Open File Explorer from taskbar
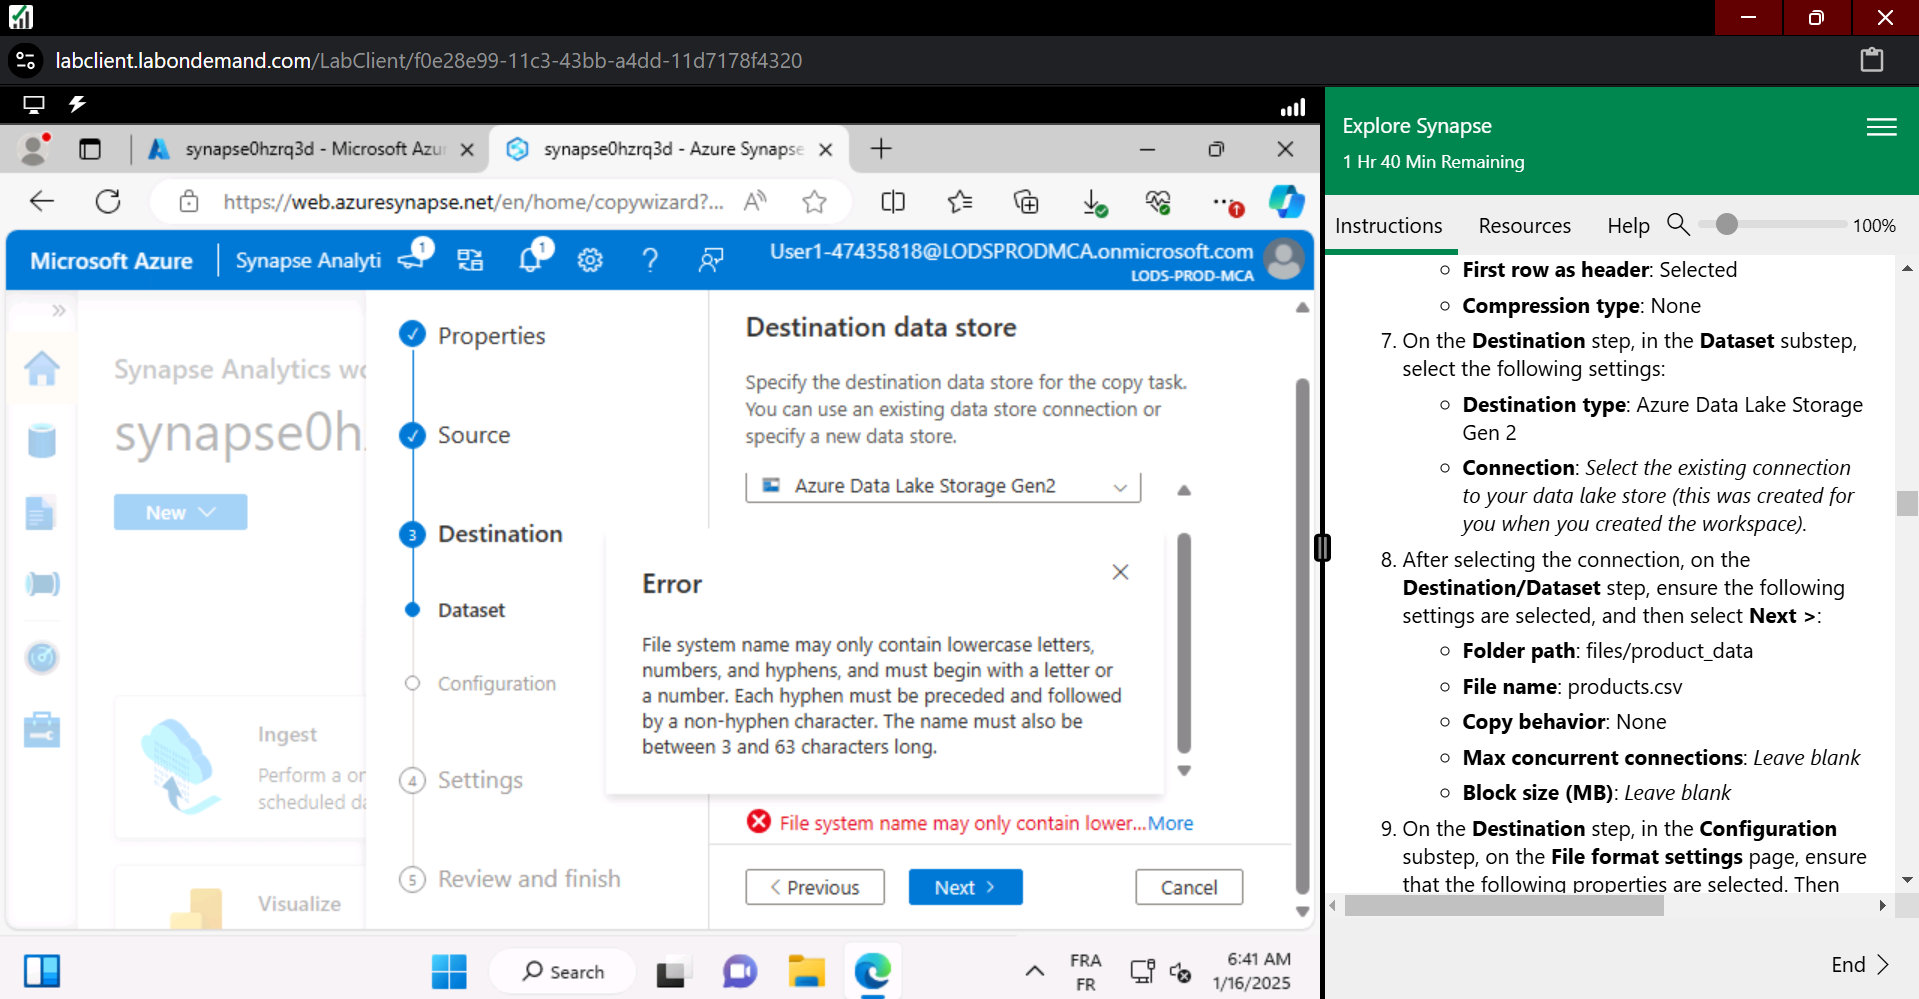1919x999 pixels. [x=806, y=971]
